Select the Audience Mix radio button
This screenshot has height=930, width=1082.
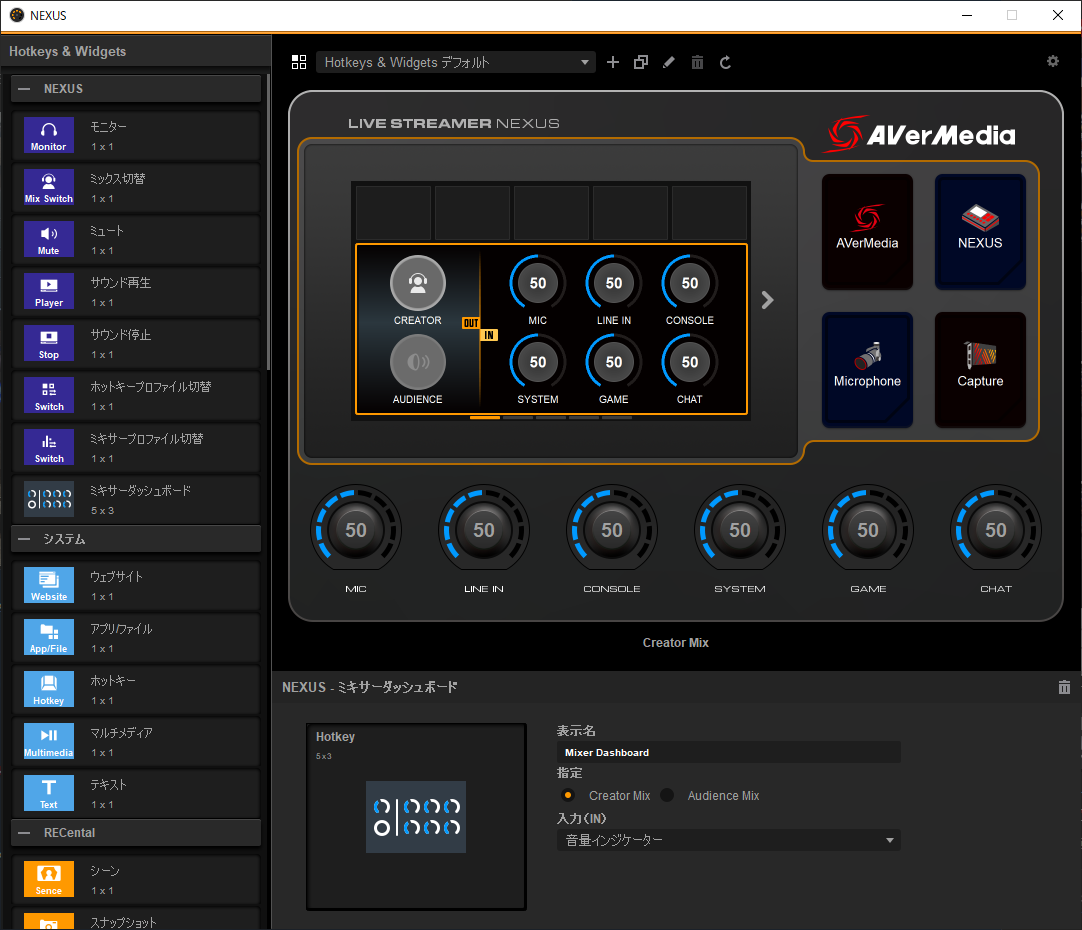click(667, 795)
